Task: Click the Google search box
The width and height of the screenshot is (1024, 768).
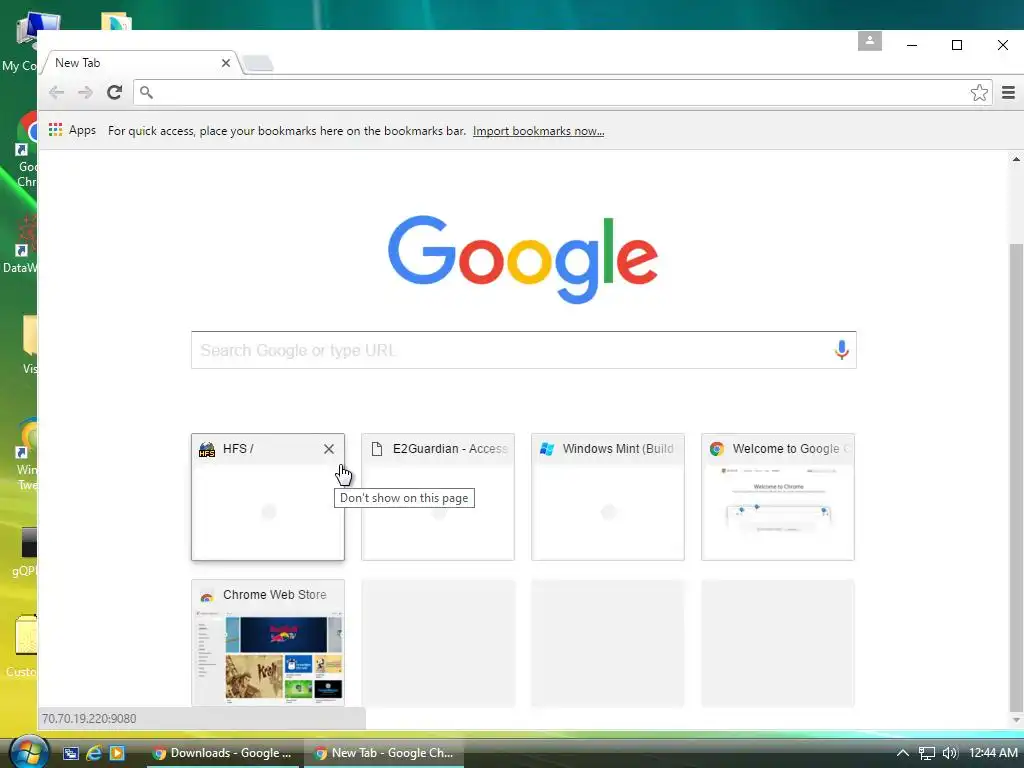Action: (x=524, y=350)
